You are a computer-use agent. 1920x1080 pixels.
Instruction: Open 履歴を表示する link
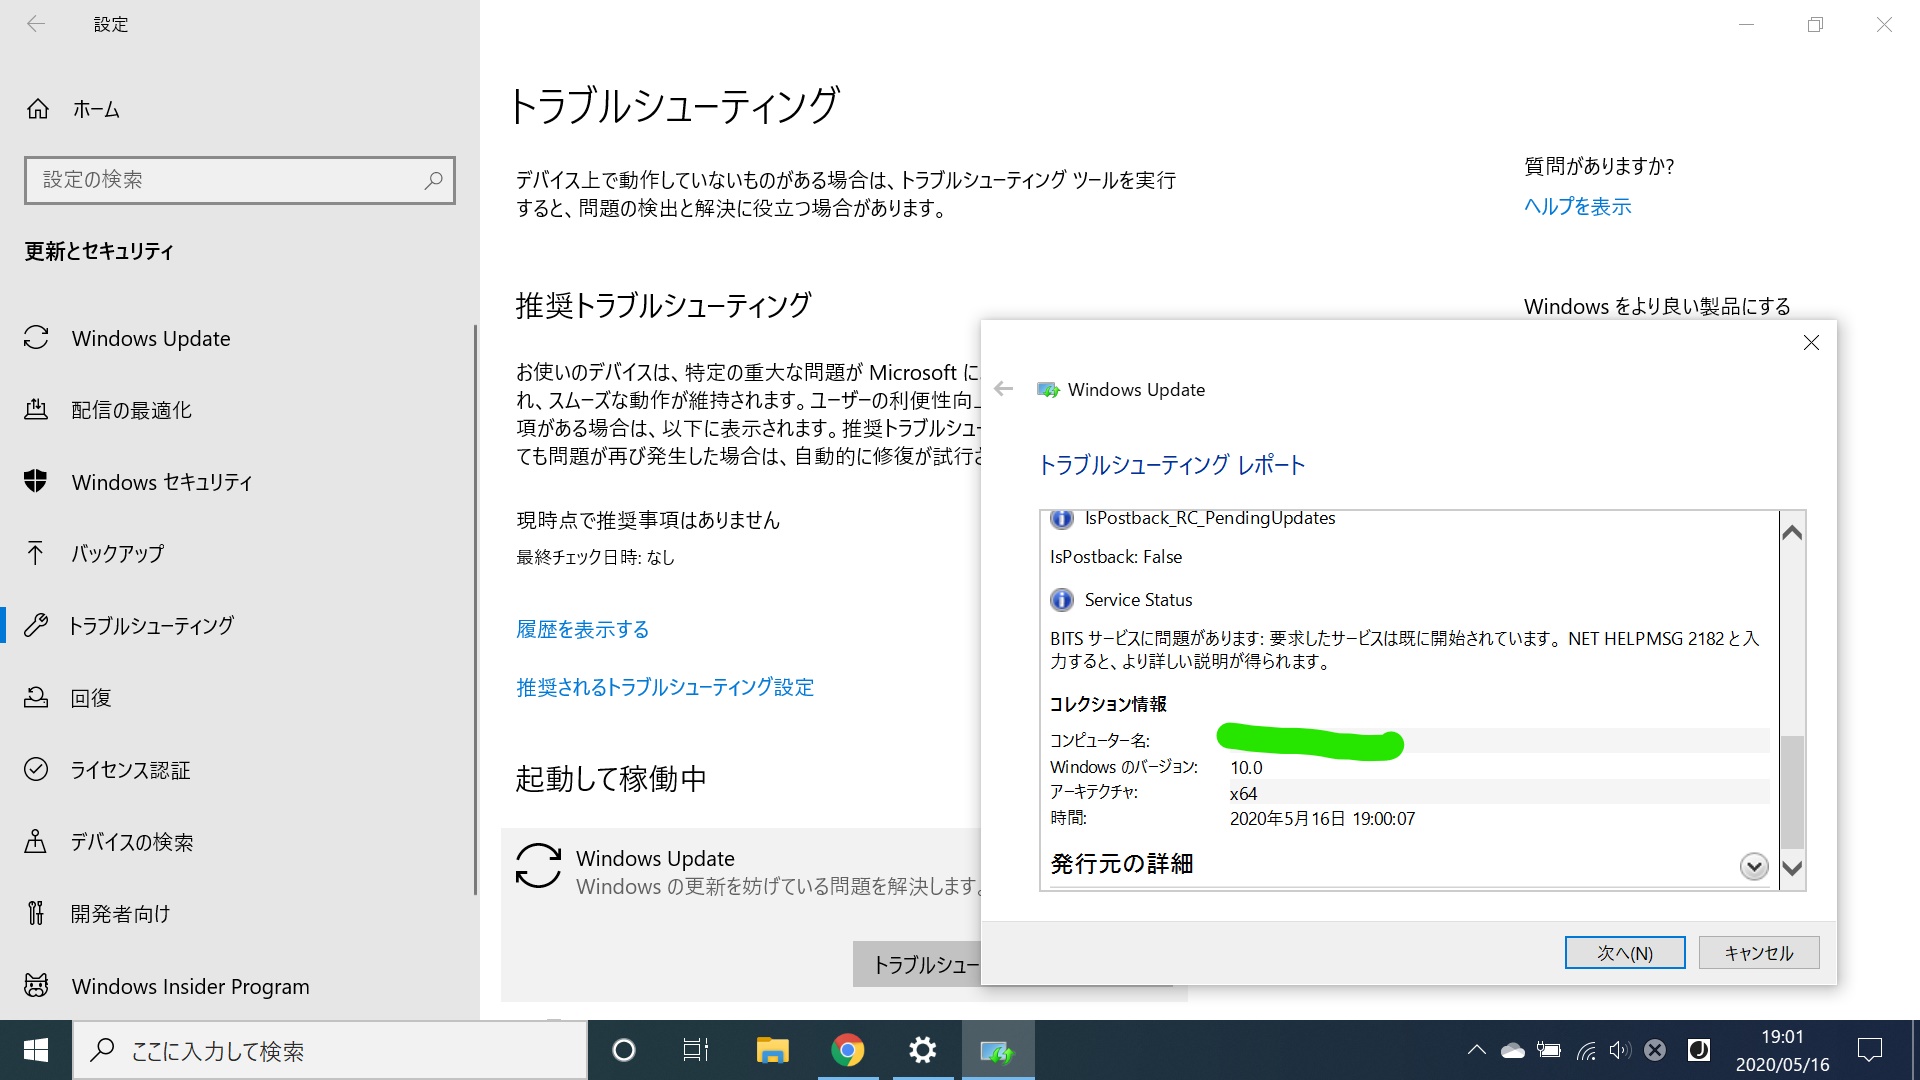[x=582, y=629]
